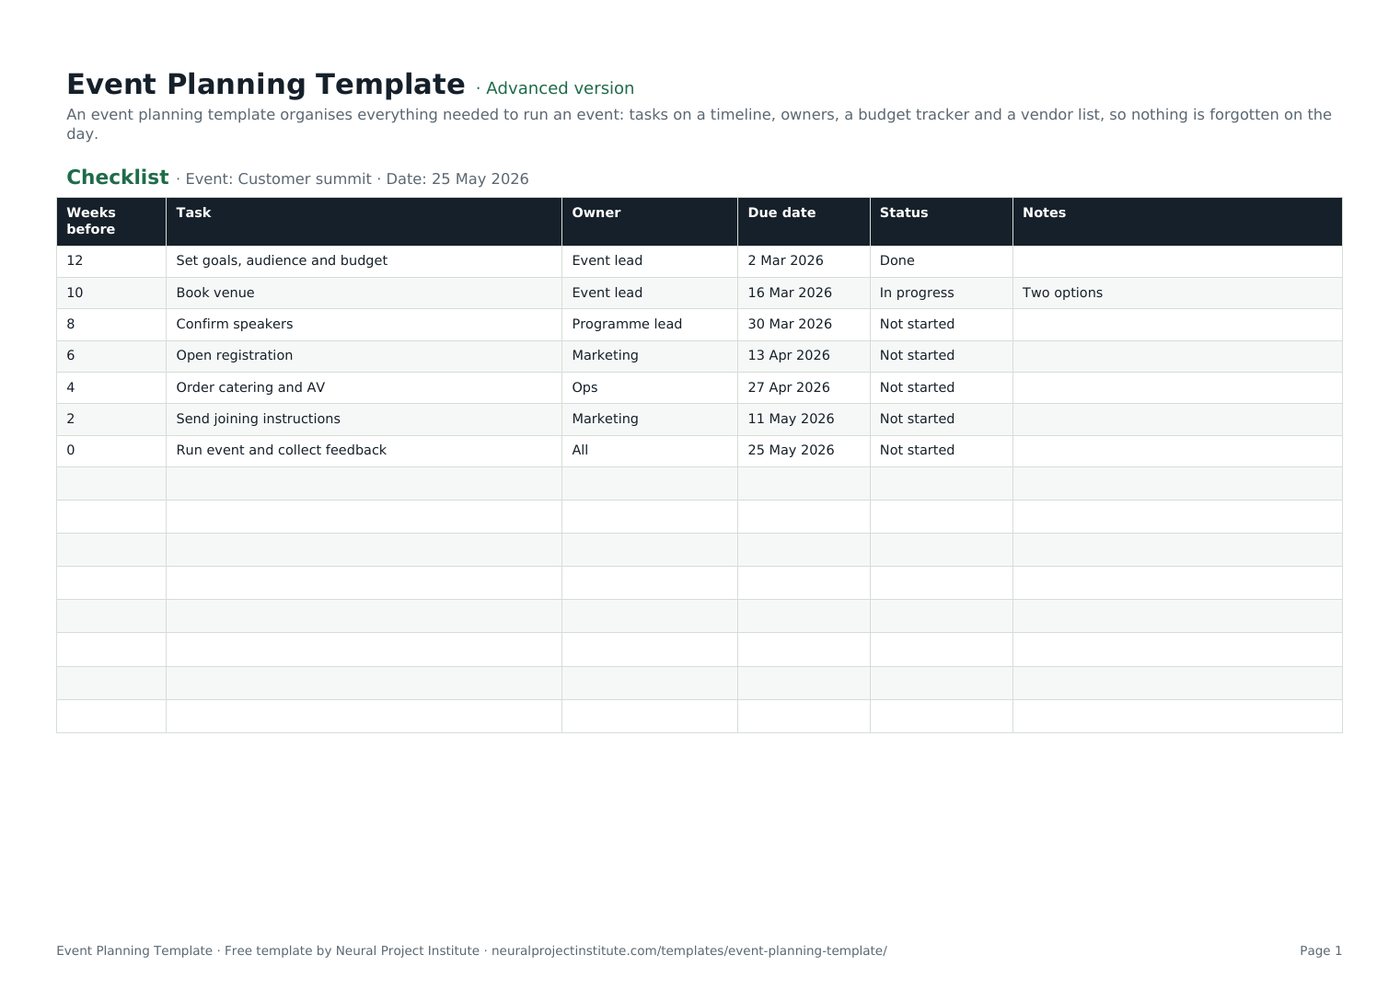This screenshot has height=989, width=1400.
Task: Click the 'Due date' column header
Action: click(804, 221)
